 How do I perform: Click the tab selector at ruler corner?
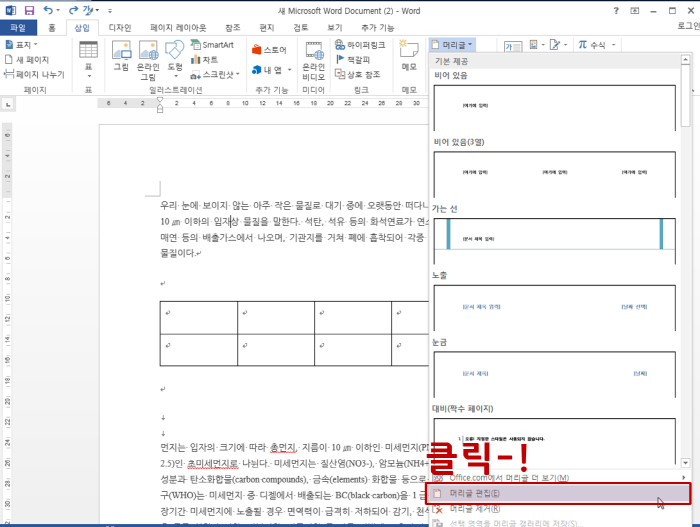pos(8,104)
